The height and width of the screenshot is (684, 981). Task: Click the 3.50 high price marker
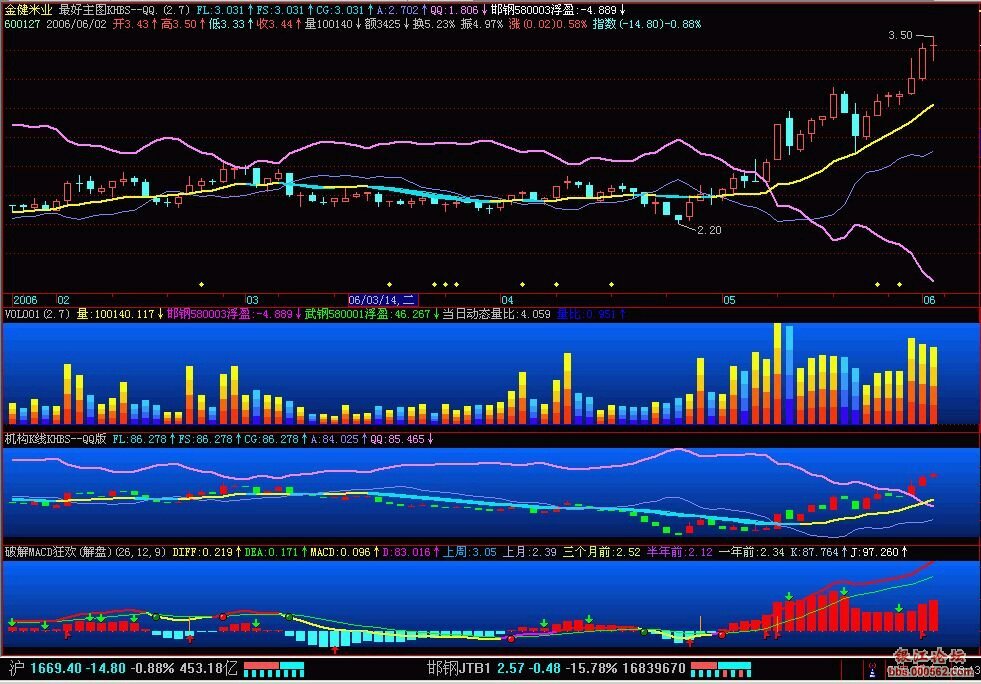pos(900,35)
